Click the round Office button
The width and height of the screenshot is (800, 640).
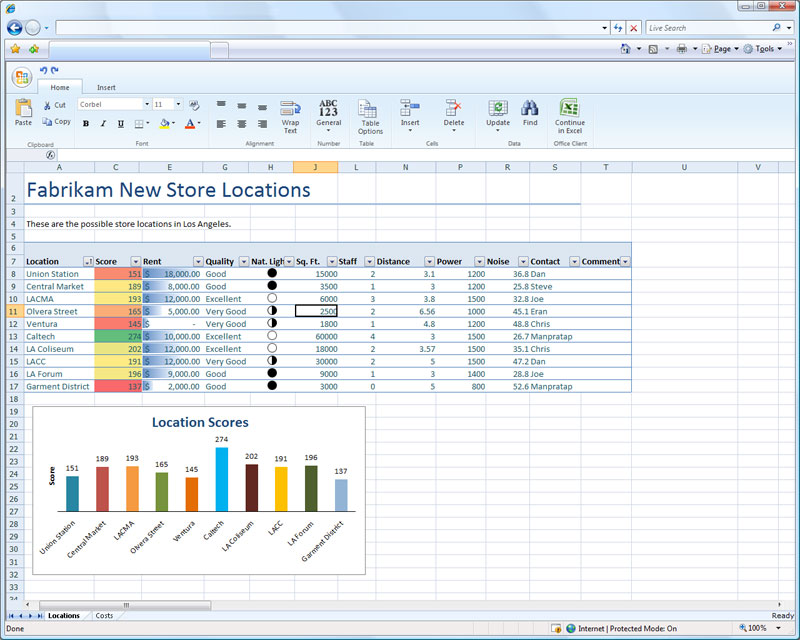(x=22, y=77)
